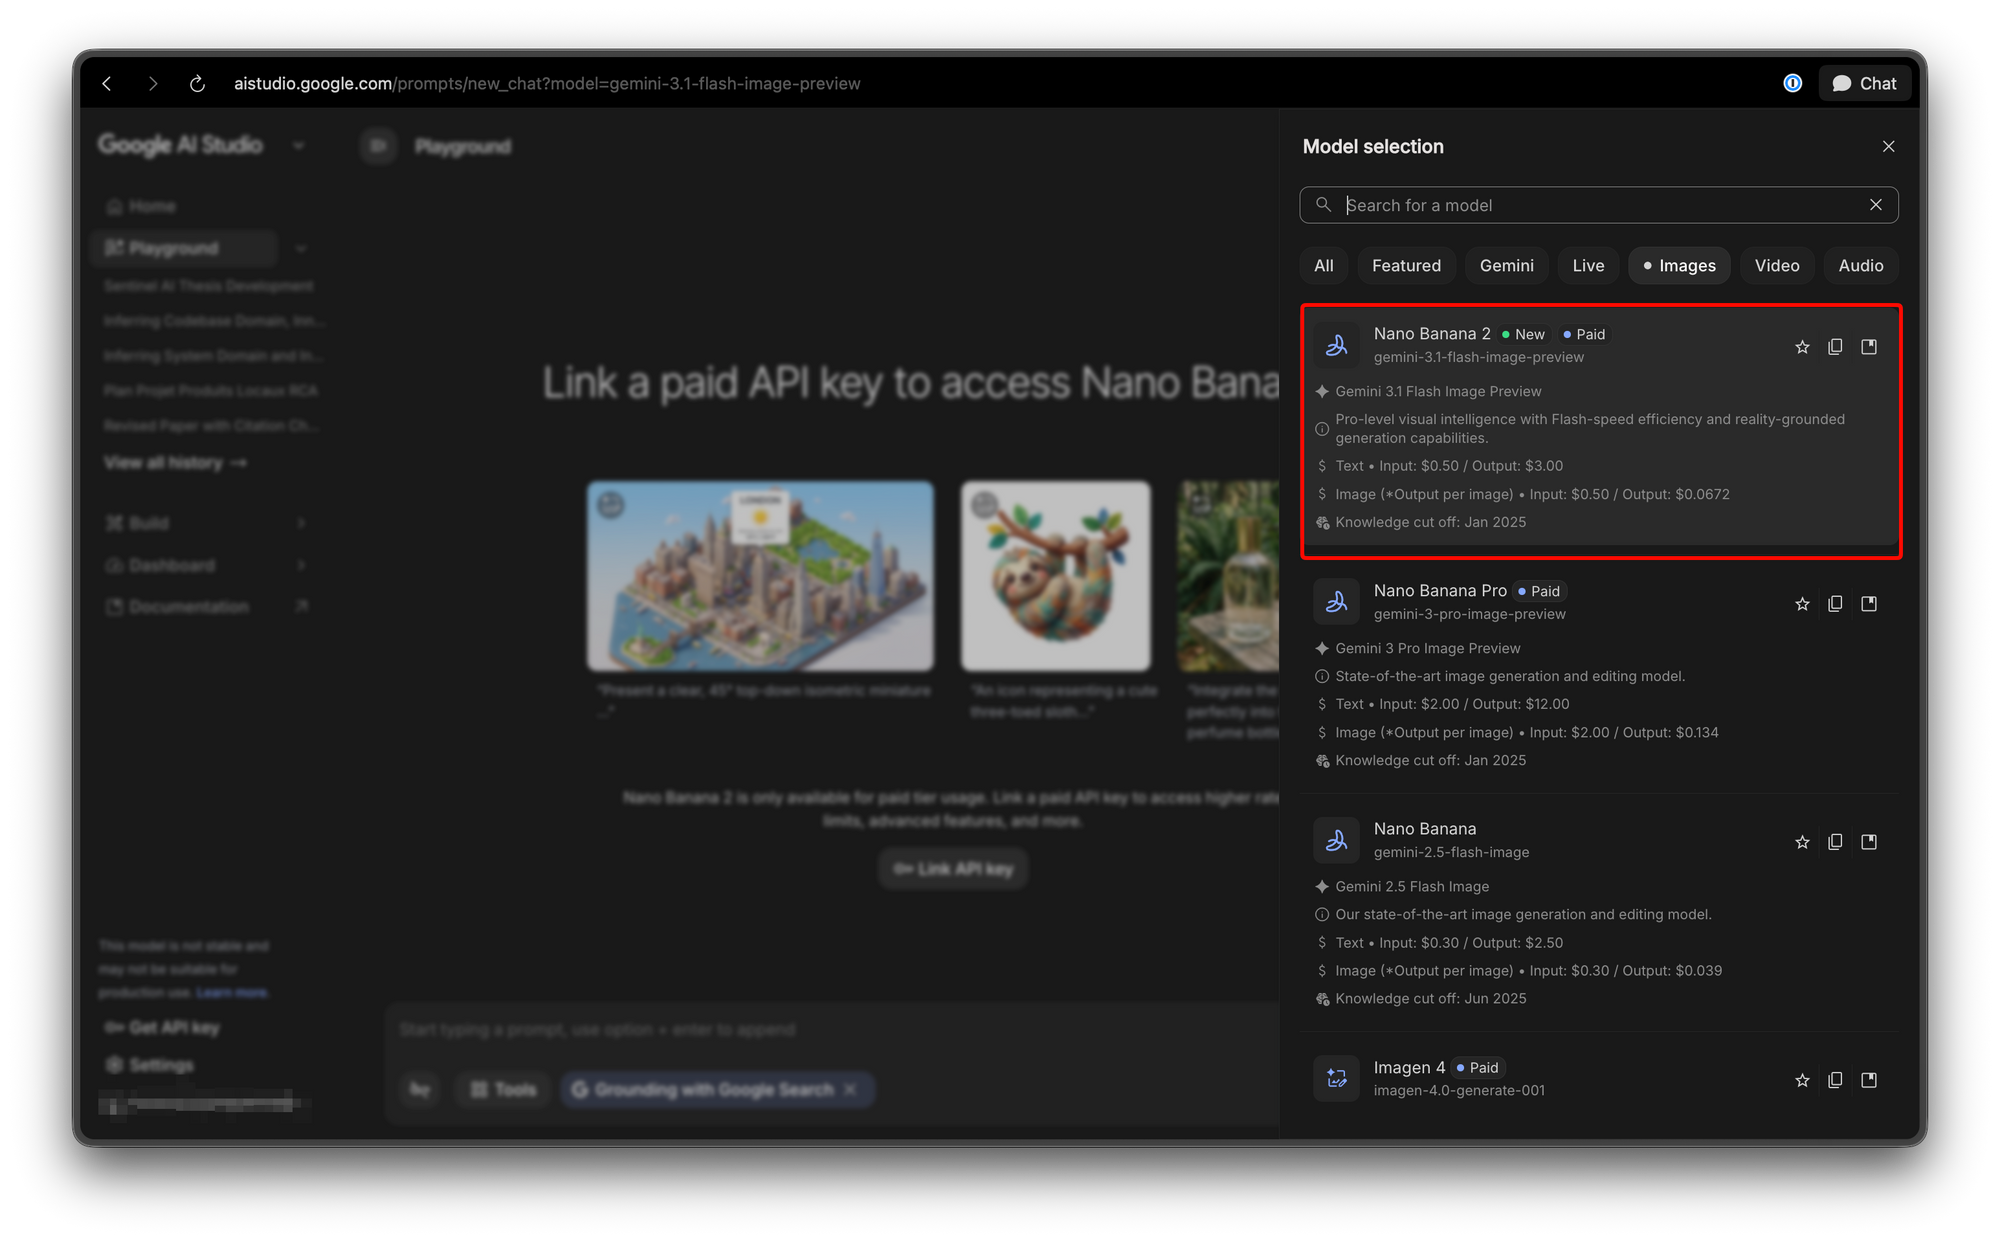Open the Documentation sidebar link
2000x1243 pixels.
pyautogui.click(x=205, y=607)
